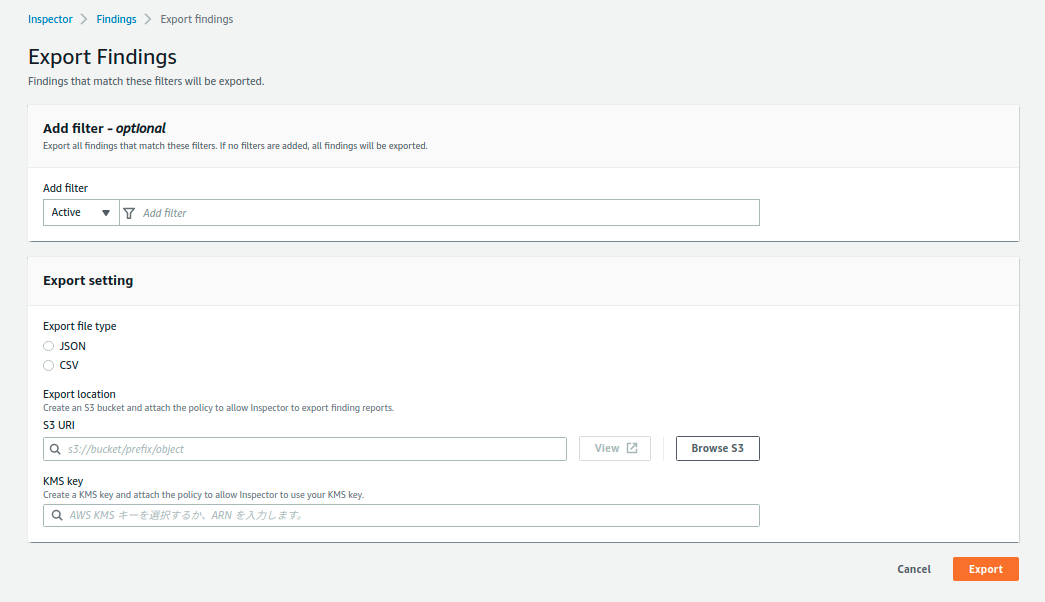Click the breadcrumb chevron after Findings
Viewport: 1045px width, 602px height.
tap(148, 19)
